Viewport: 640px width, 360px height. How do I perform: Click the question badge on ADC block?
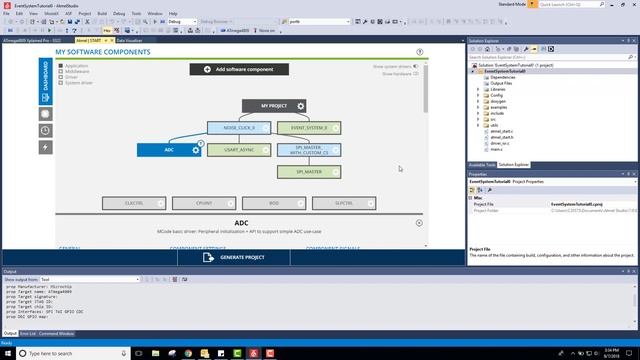click(x=201, y=143)
